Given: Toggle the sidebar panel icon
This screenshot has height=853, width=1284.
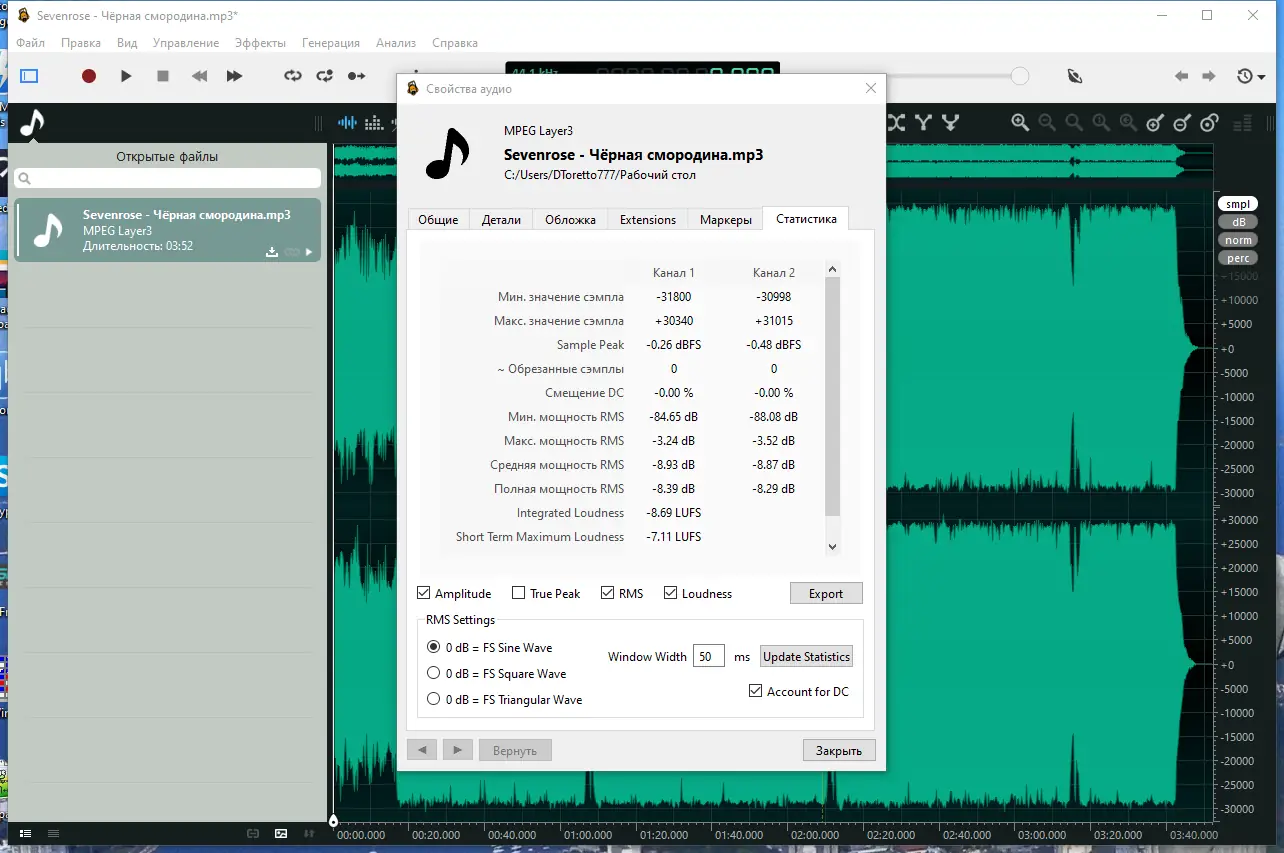Looking at the screenshot, I should click(29, 76).
